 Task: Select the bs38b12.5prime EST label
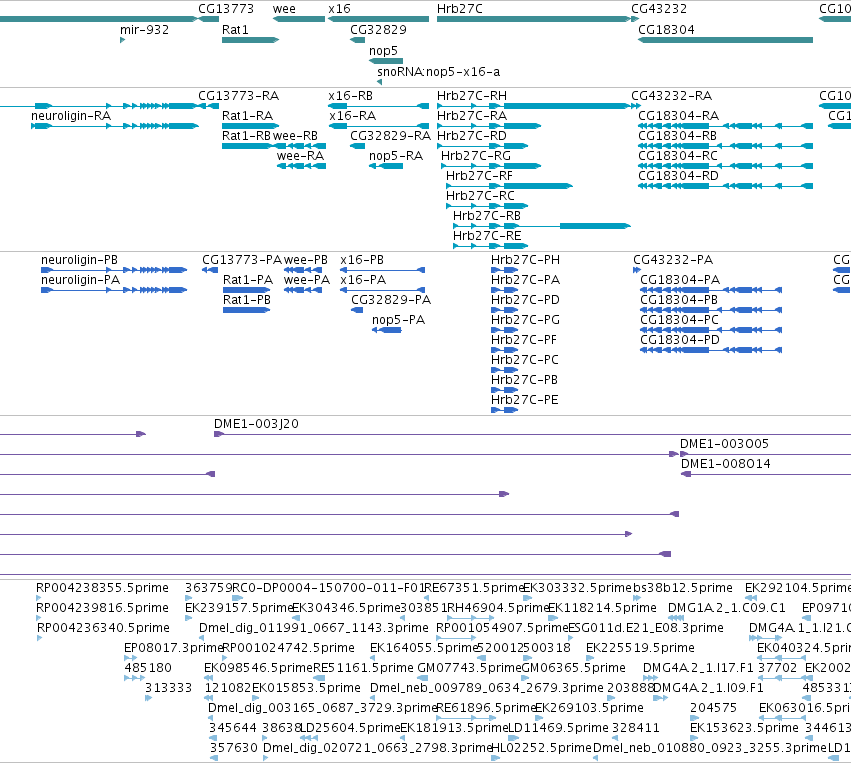[683, 589]
